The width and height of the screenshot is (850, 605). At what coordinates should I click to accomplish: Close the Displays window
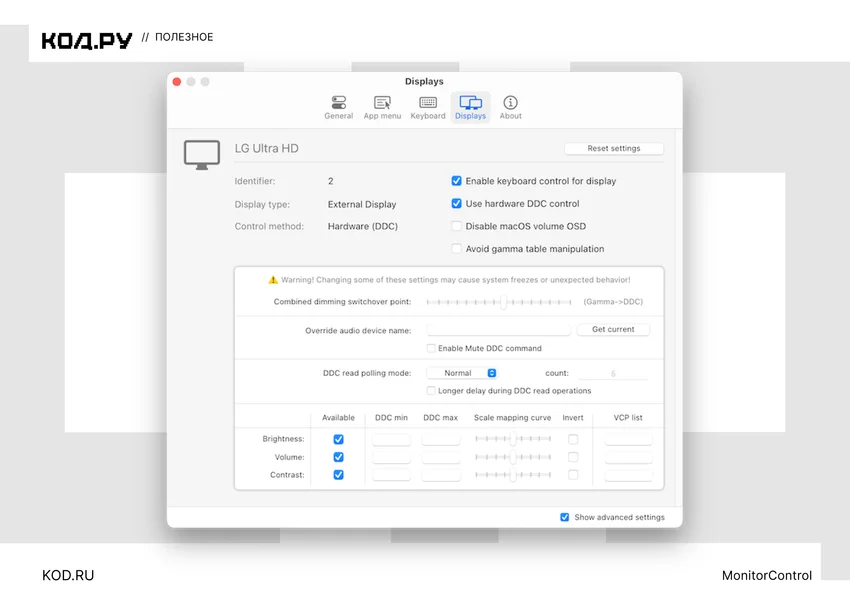pos(177,82)
